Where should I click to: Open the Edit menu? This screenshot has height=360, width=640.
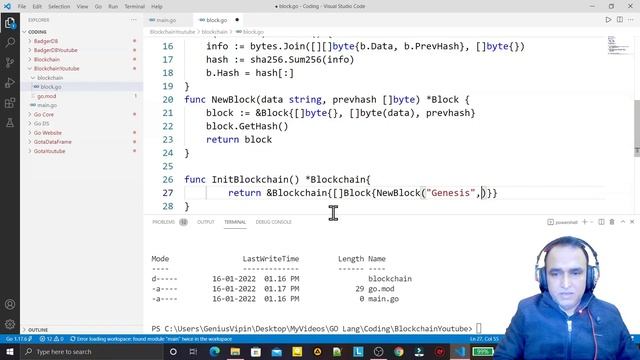(37, 7)
